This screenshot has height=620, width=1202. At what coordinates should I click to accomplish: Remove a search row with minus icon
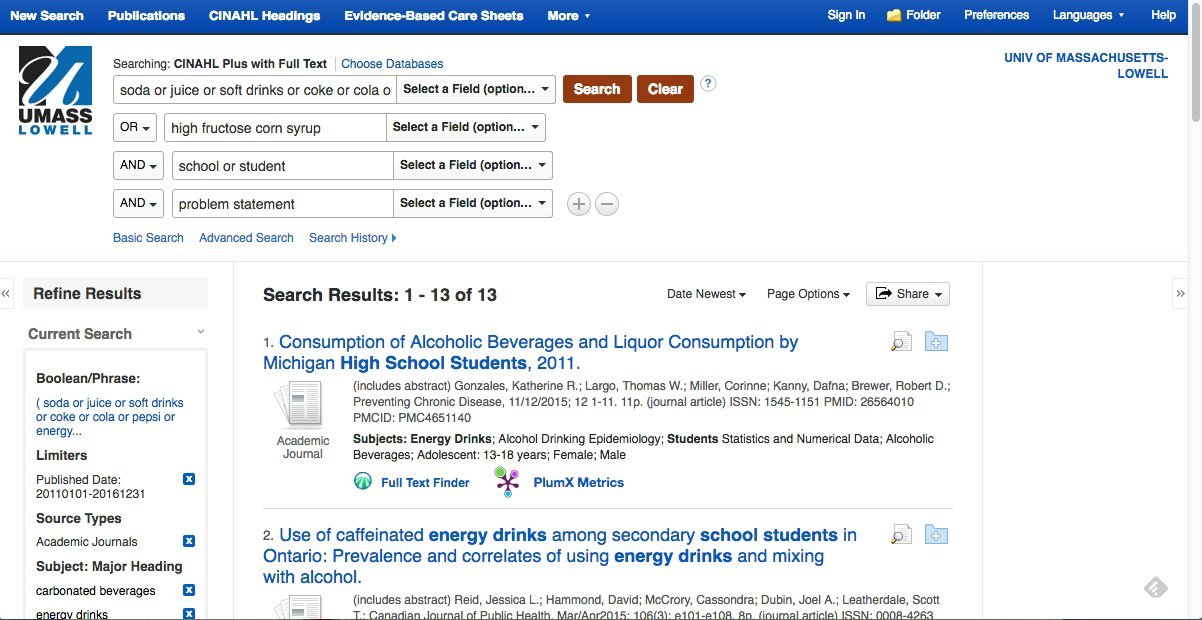point(607,204)
